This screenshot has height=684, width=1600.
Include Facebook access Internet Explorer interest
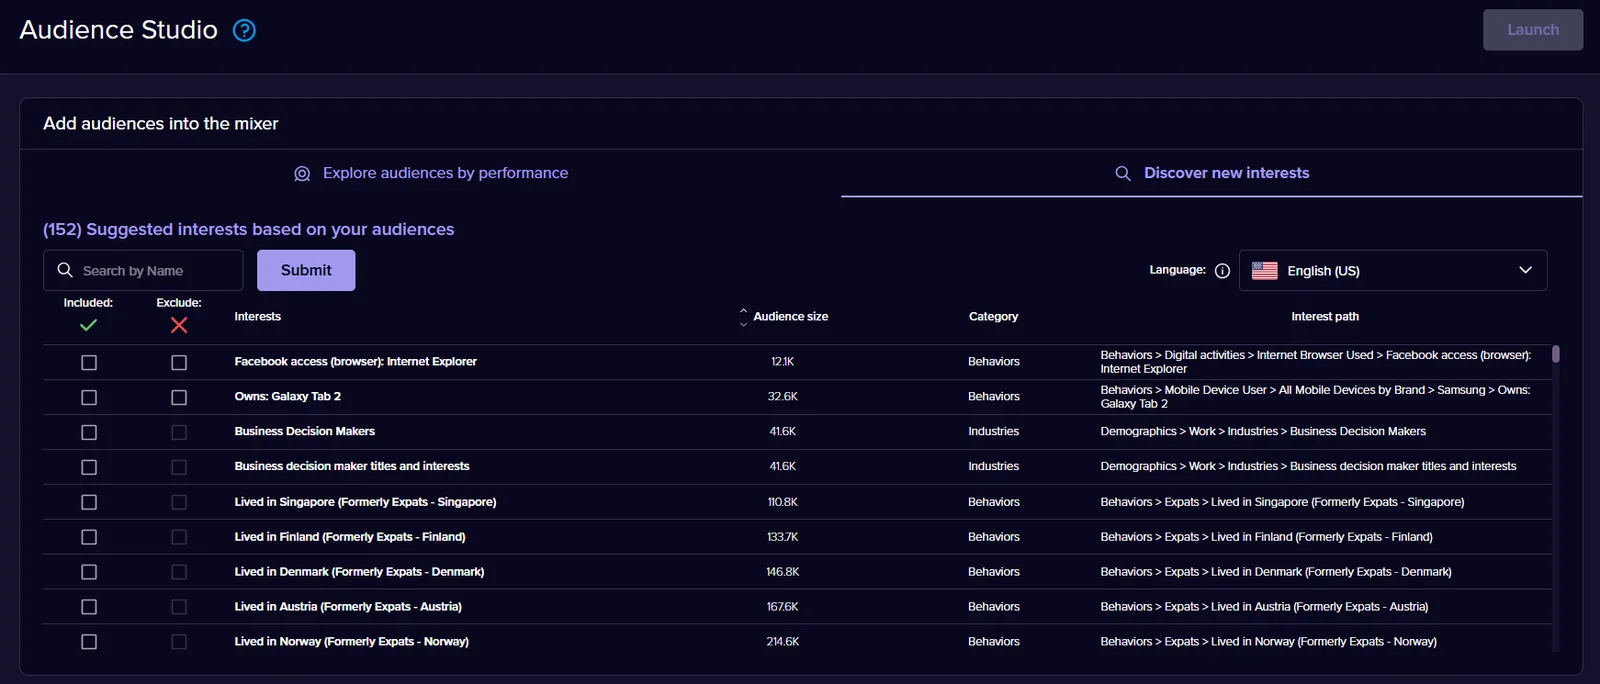pos(89,362)
